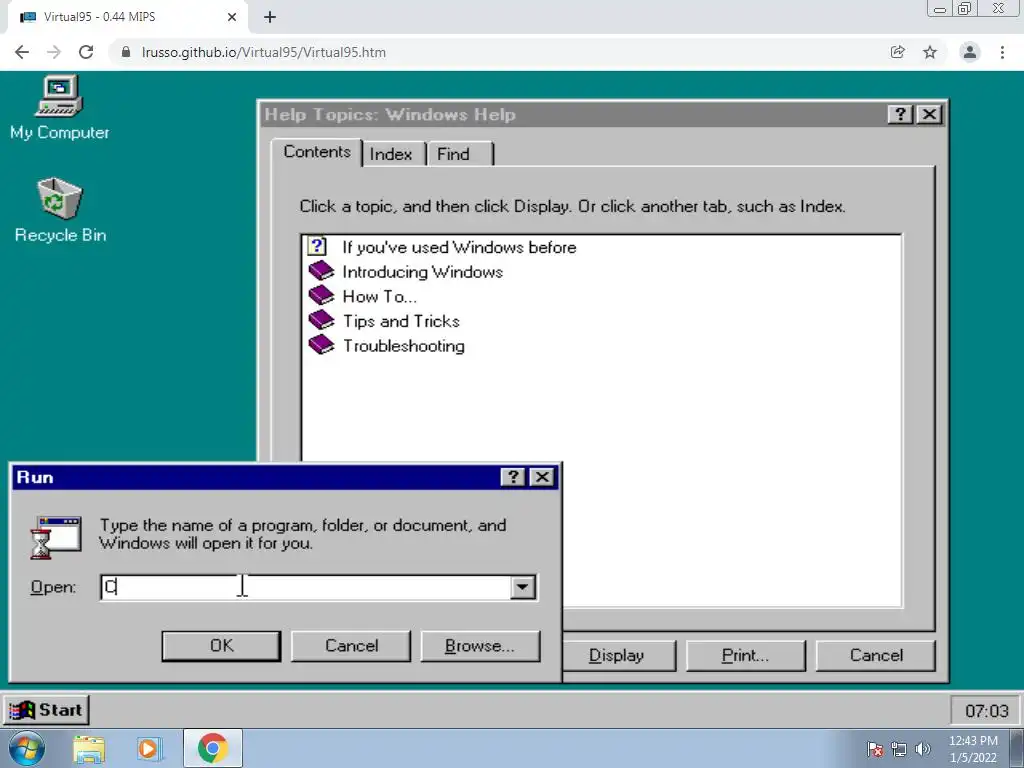Click the Open text input field
The height and width of the screenshot is (768, 1024).
[x=306, y=587]
